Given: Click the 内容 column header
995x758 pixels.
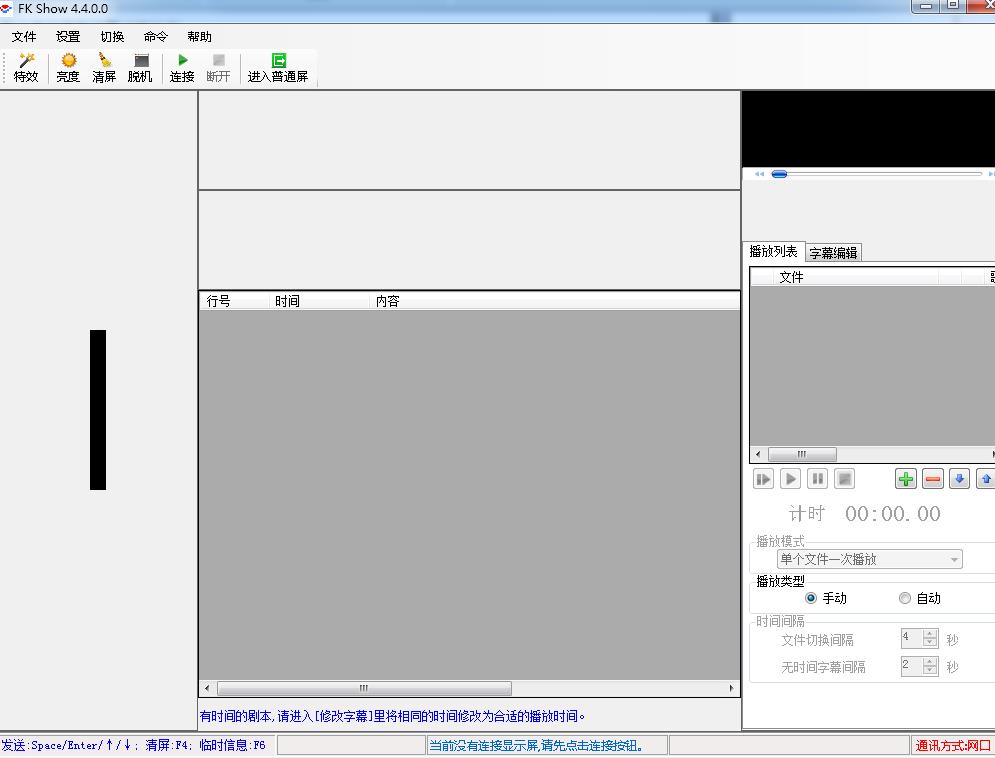Looking at the screenshot, I should point(387,301).
